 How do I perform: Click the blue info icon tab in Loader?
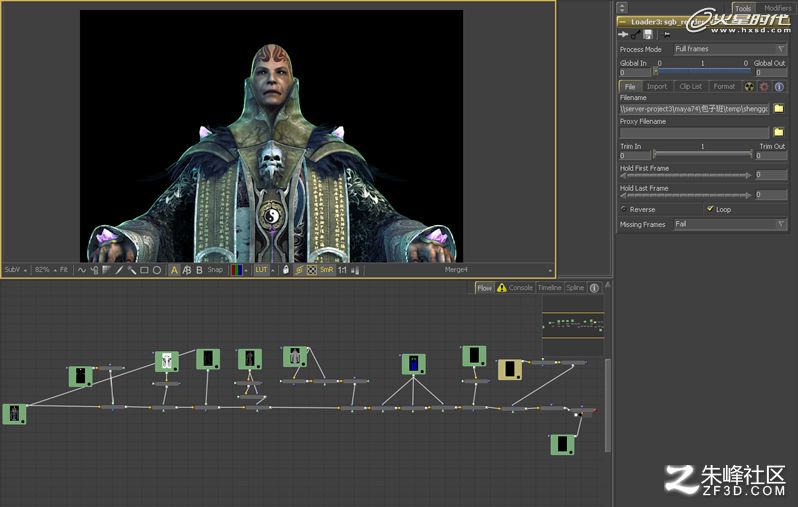coord(779,87)
